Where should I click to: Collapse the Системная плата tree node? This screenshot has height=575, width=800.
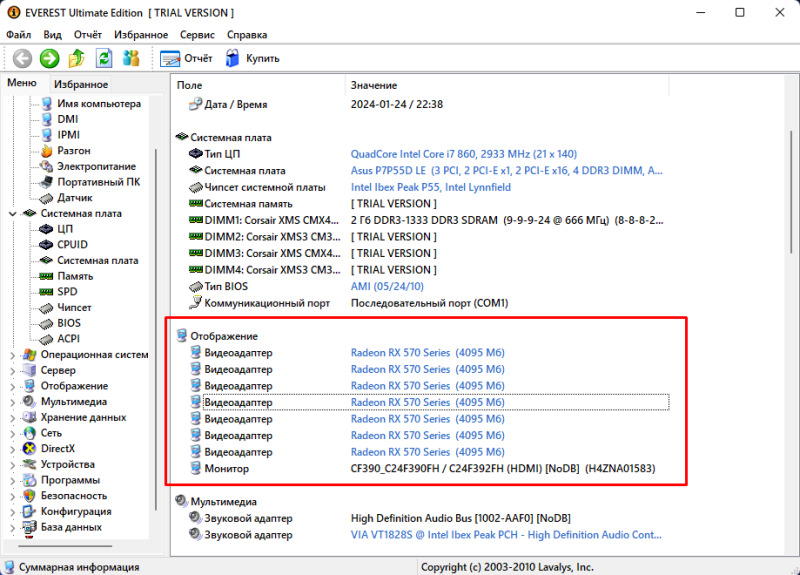tap(12, 213)
